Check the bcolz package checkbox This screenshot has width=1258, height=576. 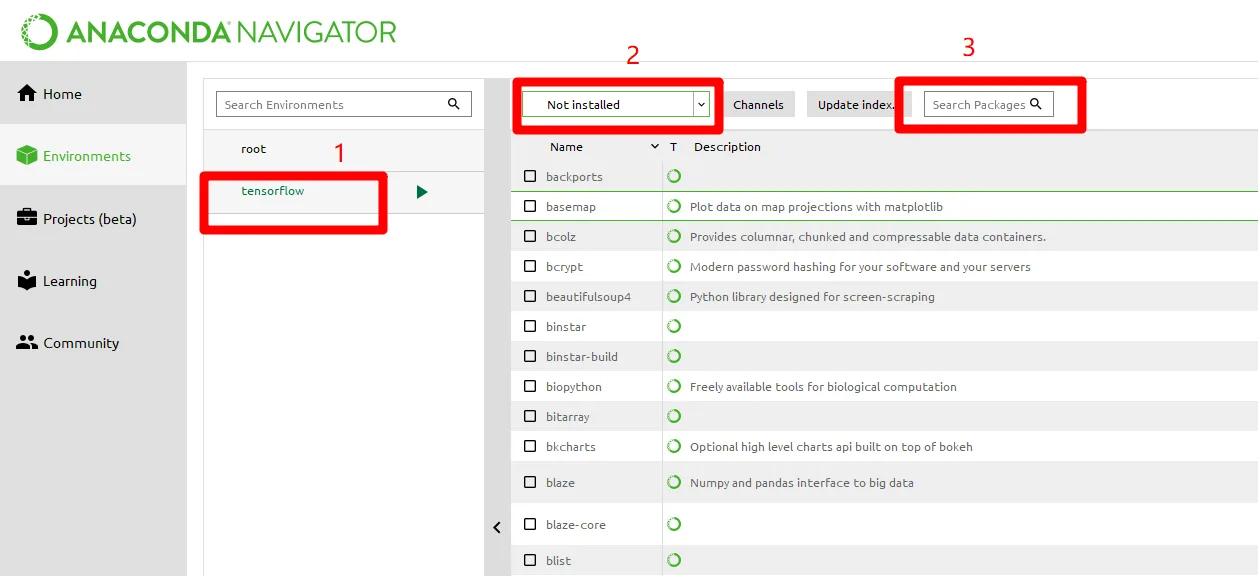pos(530,236)
